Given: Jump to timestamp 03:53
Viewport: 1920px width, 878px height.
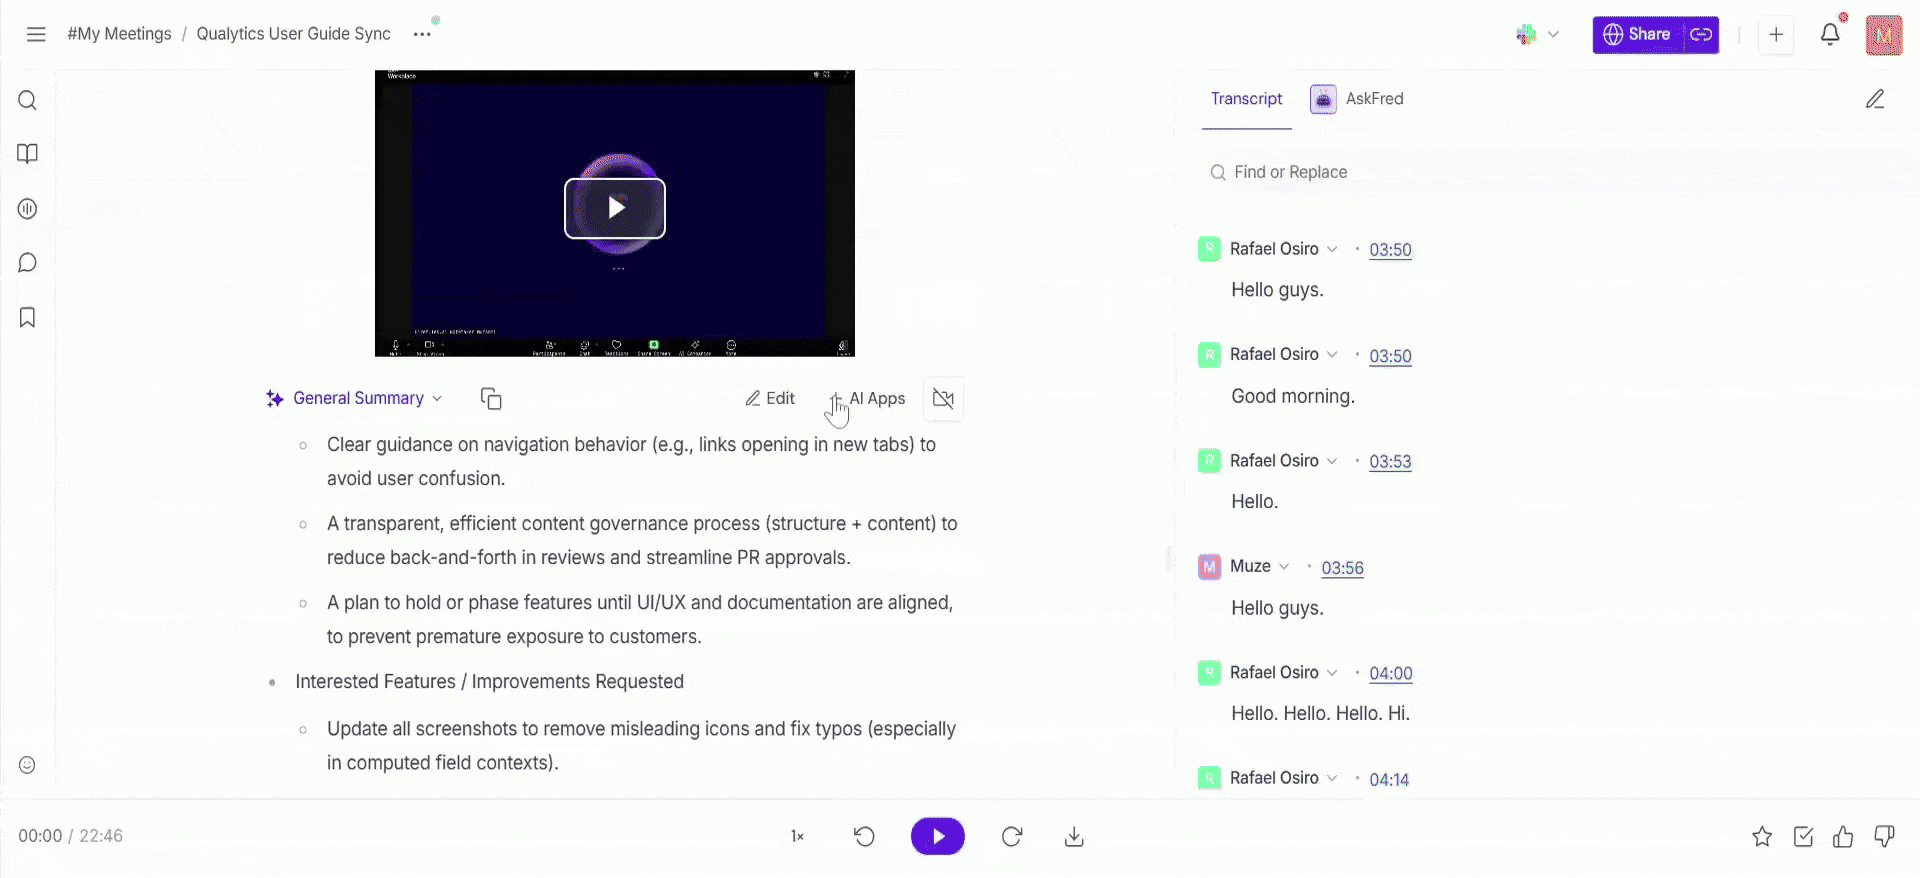Looking at the screenshot, I should coord(1390,462).
